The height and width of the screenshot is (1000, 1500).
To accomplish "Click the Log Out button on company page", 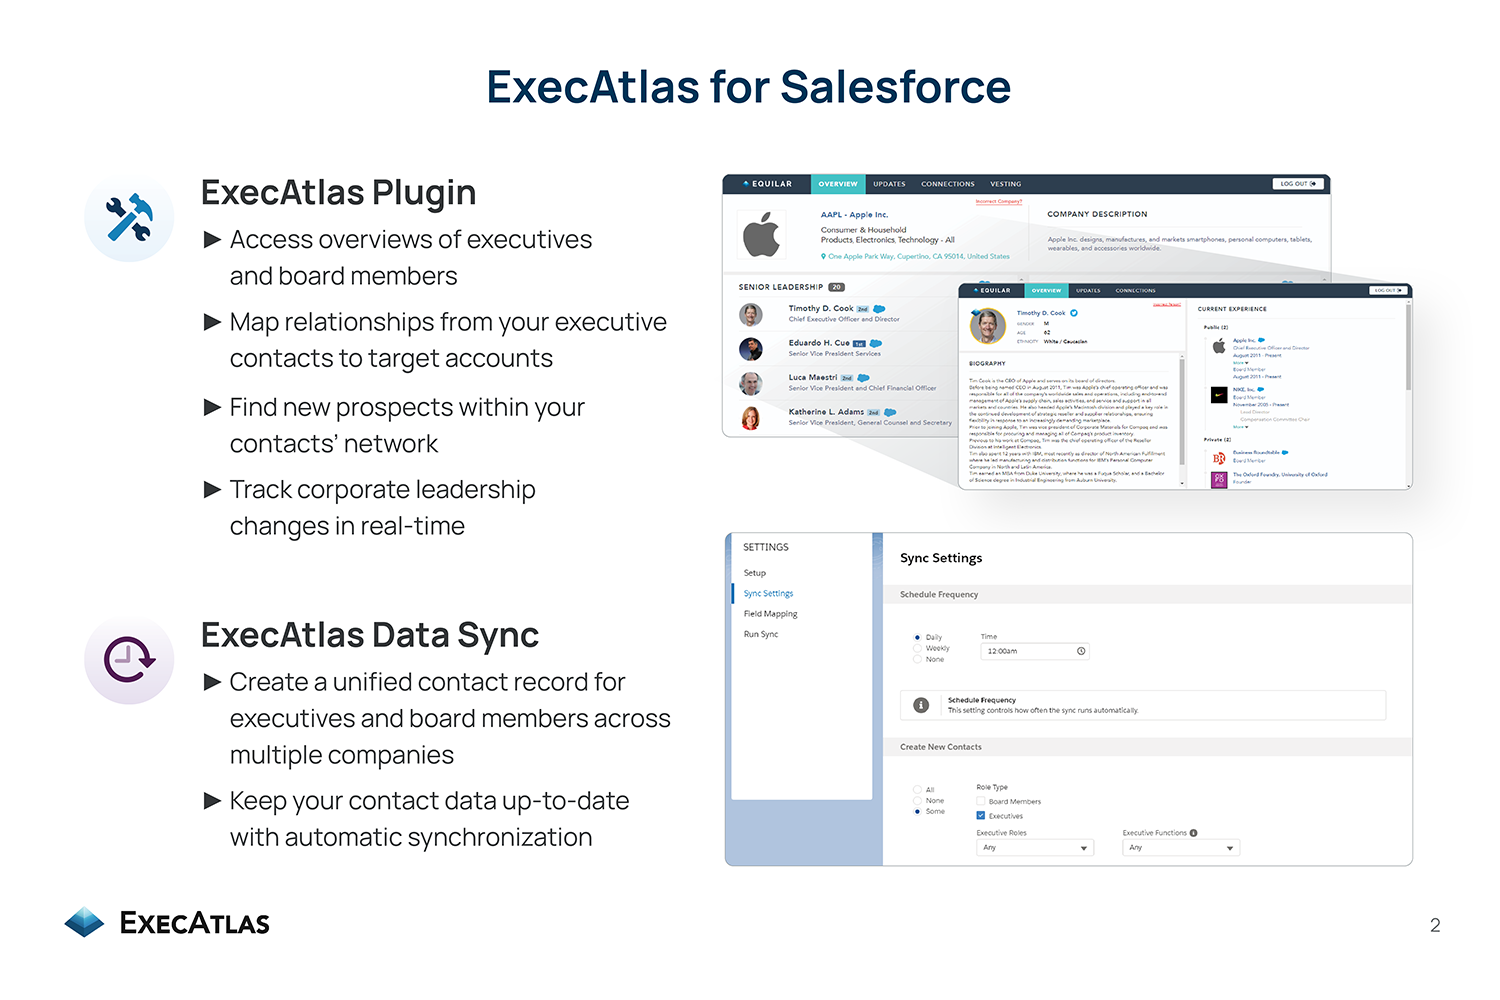I will [x=1298, y=184].
